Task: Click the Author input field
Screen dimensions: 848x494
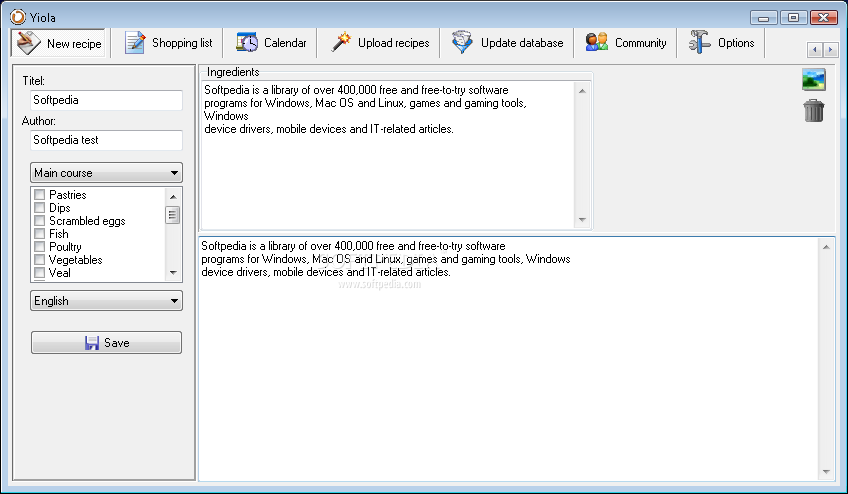Action: click(x=107, y=140)
